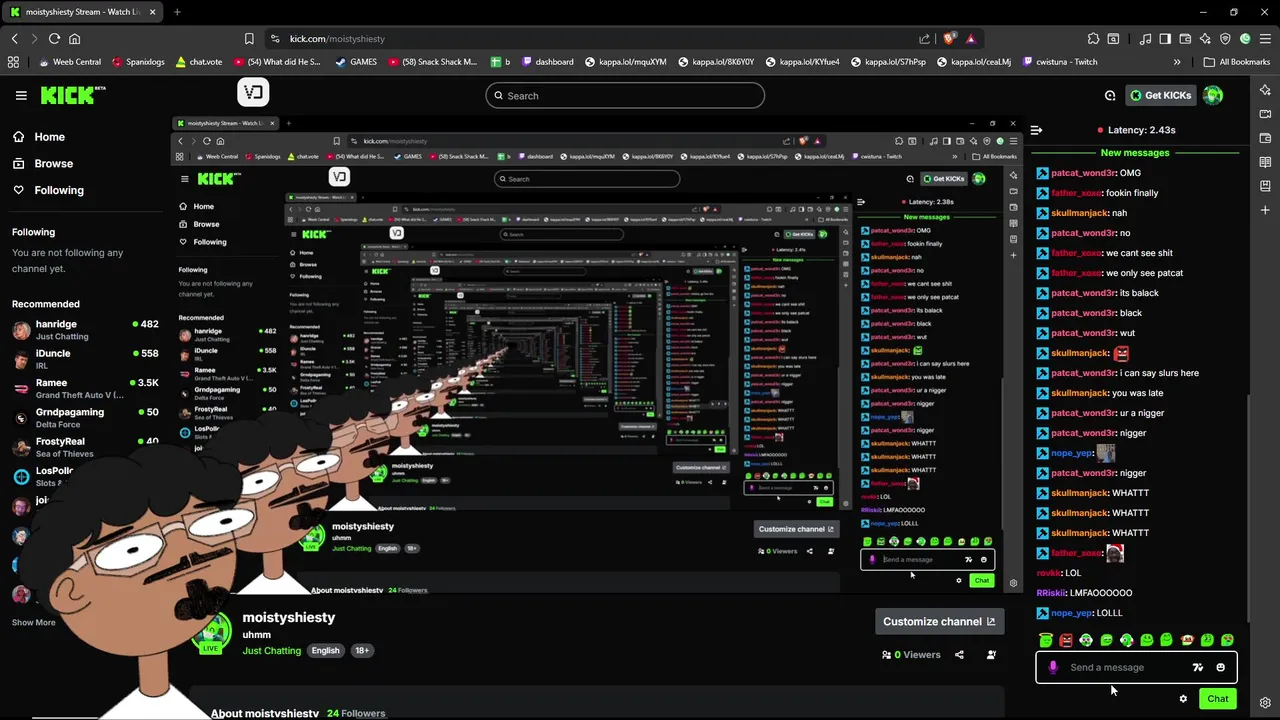
Task: Jump to New messages banner in chat
Action: pos(1135,153)
